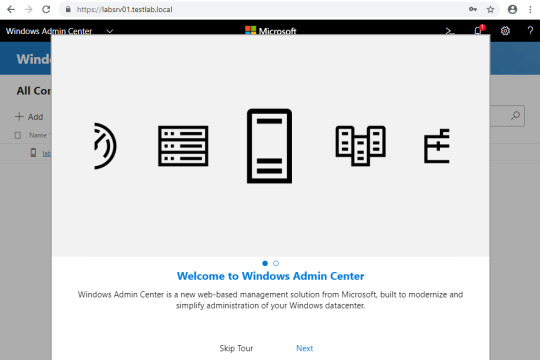Image resolution: width=540 pixels, height=360 pixels.
Task: Open the notifications bell with red badge
Action: [x=479, y=30]
